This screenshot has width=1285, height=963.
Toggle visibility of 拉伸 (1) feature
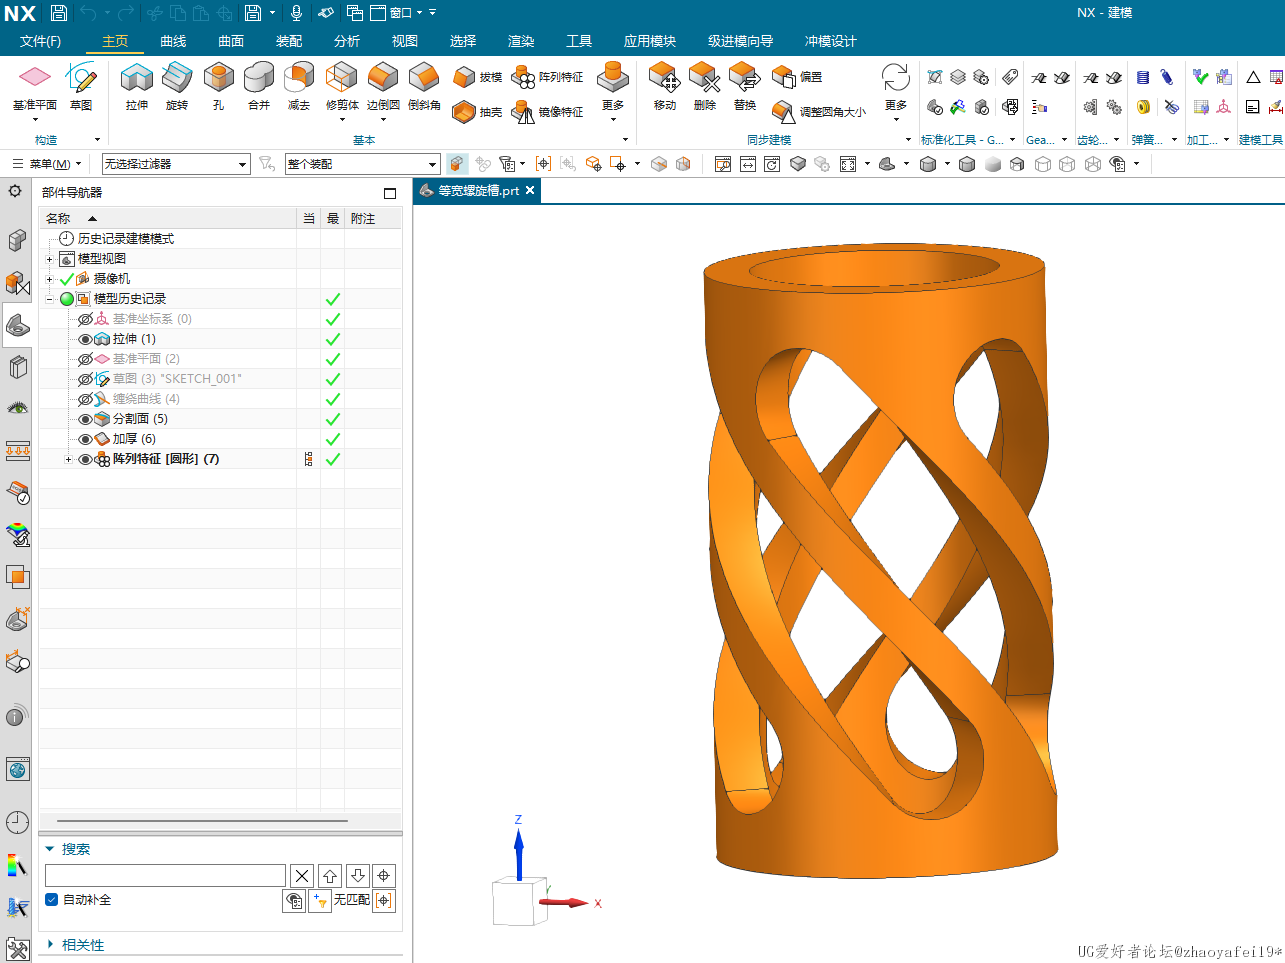85,339
